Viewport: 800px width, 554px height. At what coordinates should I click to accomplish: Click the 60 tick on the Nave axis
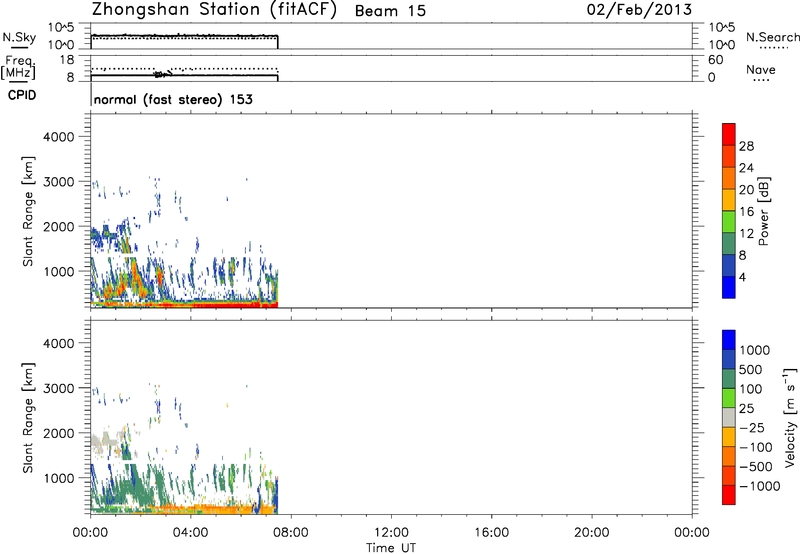(716, 60)
